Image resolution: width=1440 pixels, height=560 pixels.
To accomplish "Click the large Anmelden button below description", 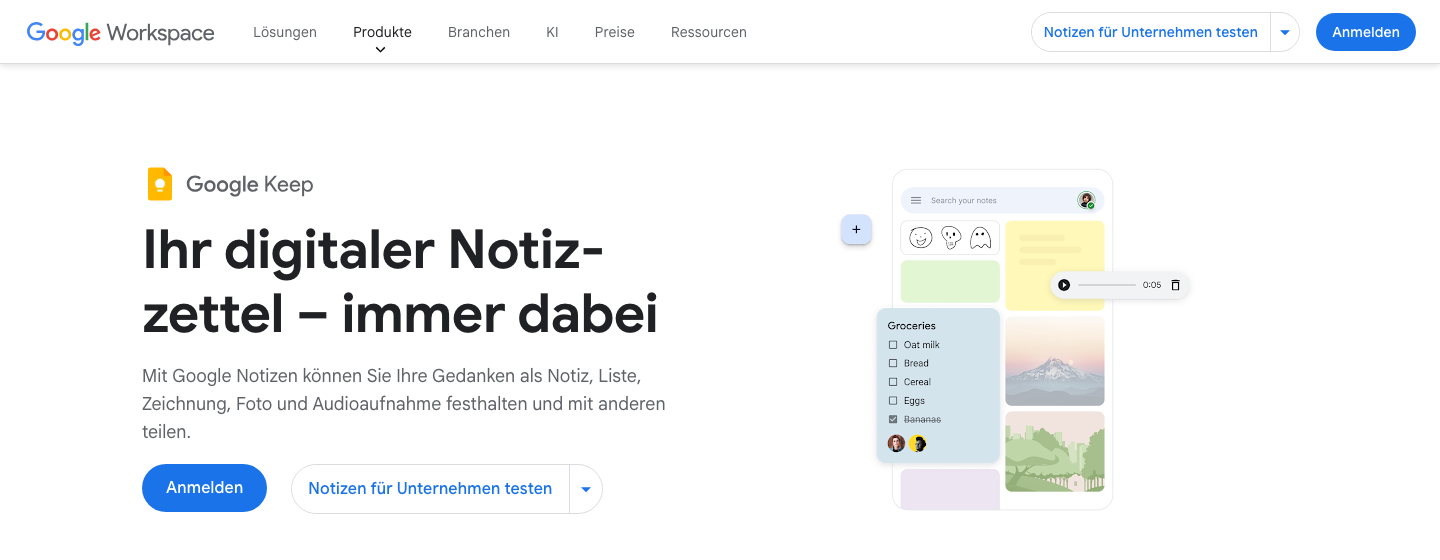I will [204, 488].
